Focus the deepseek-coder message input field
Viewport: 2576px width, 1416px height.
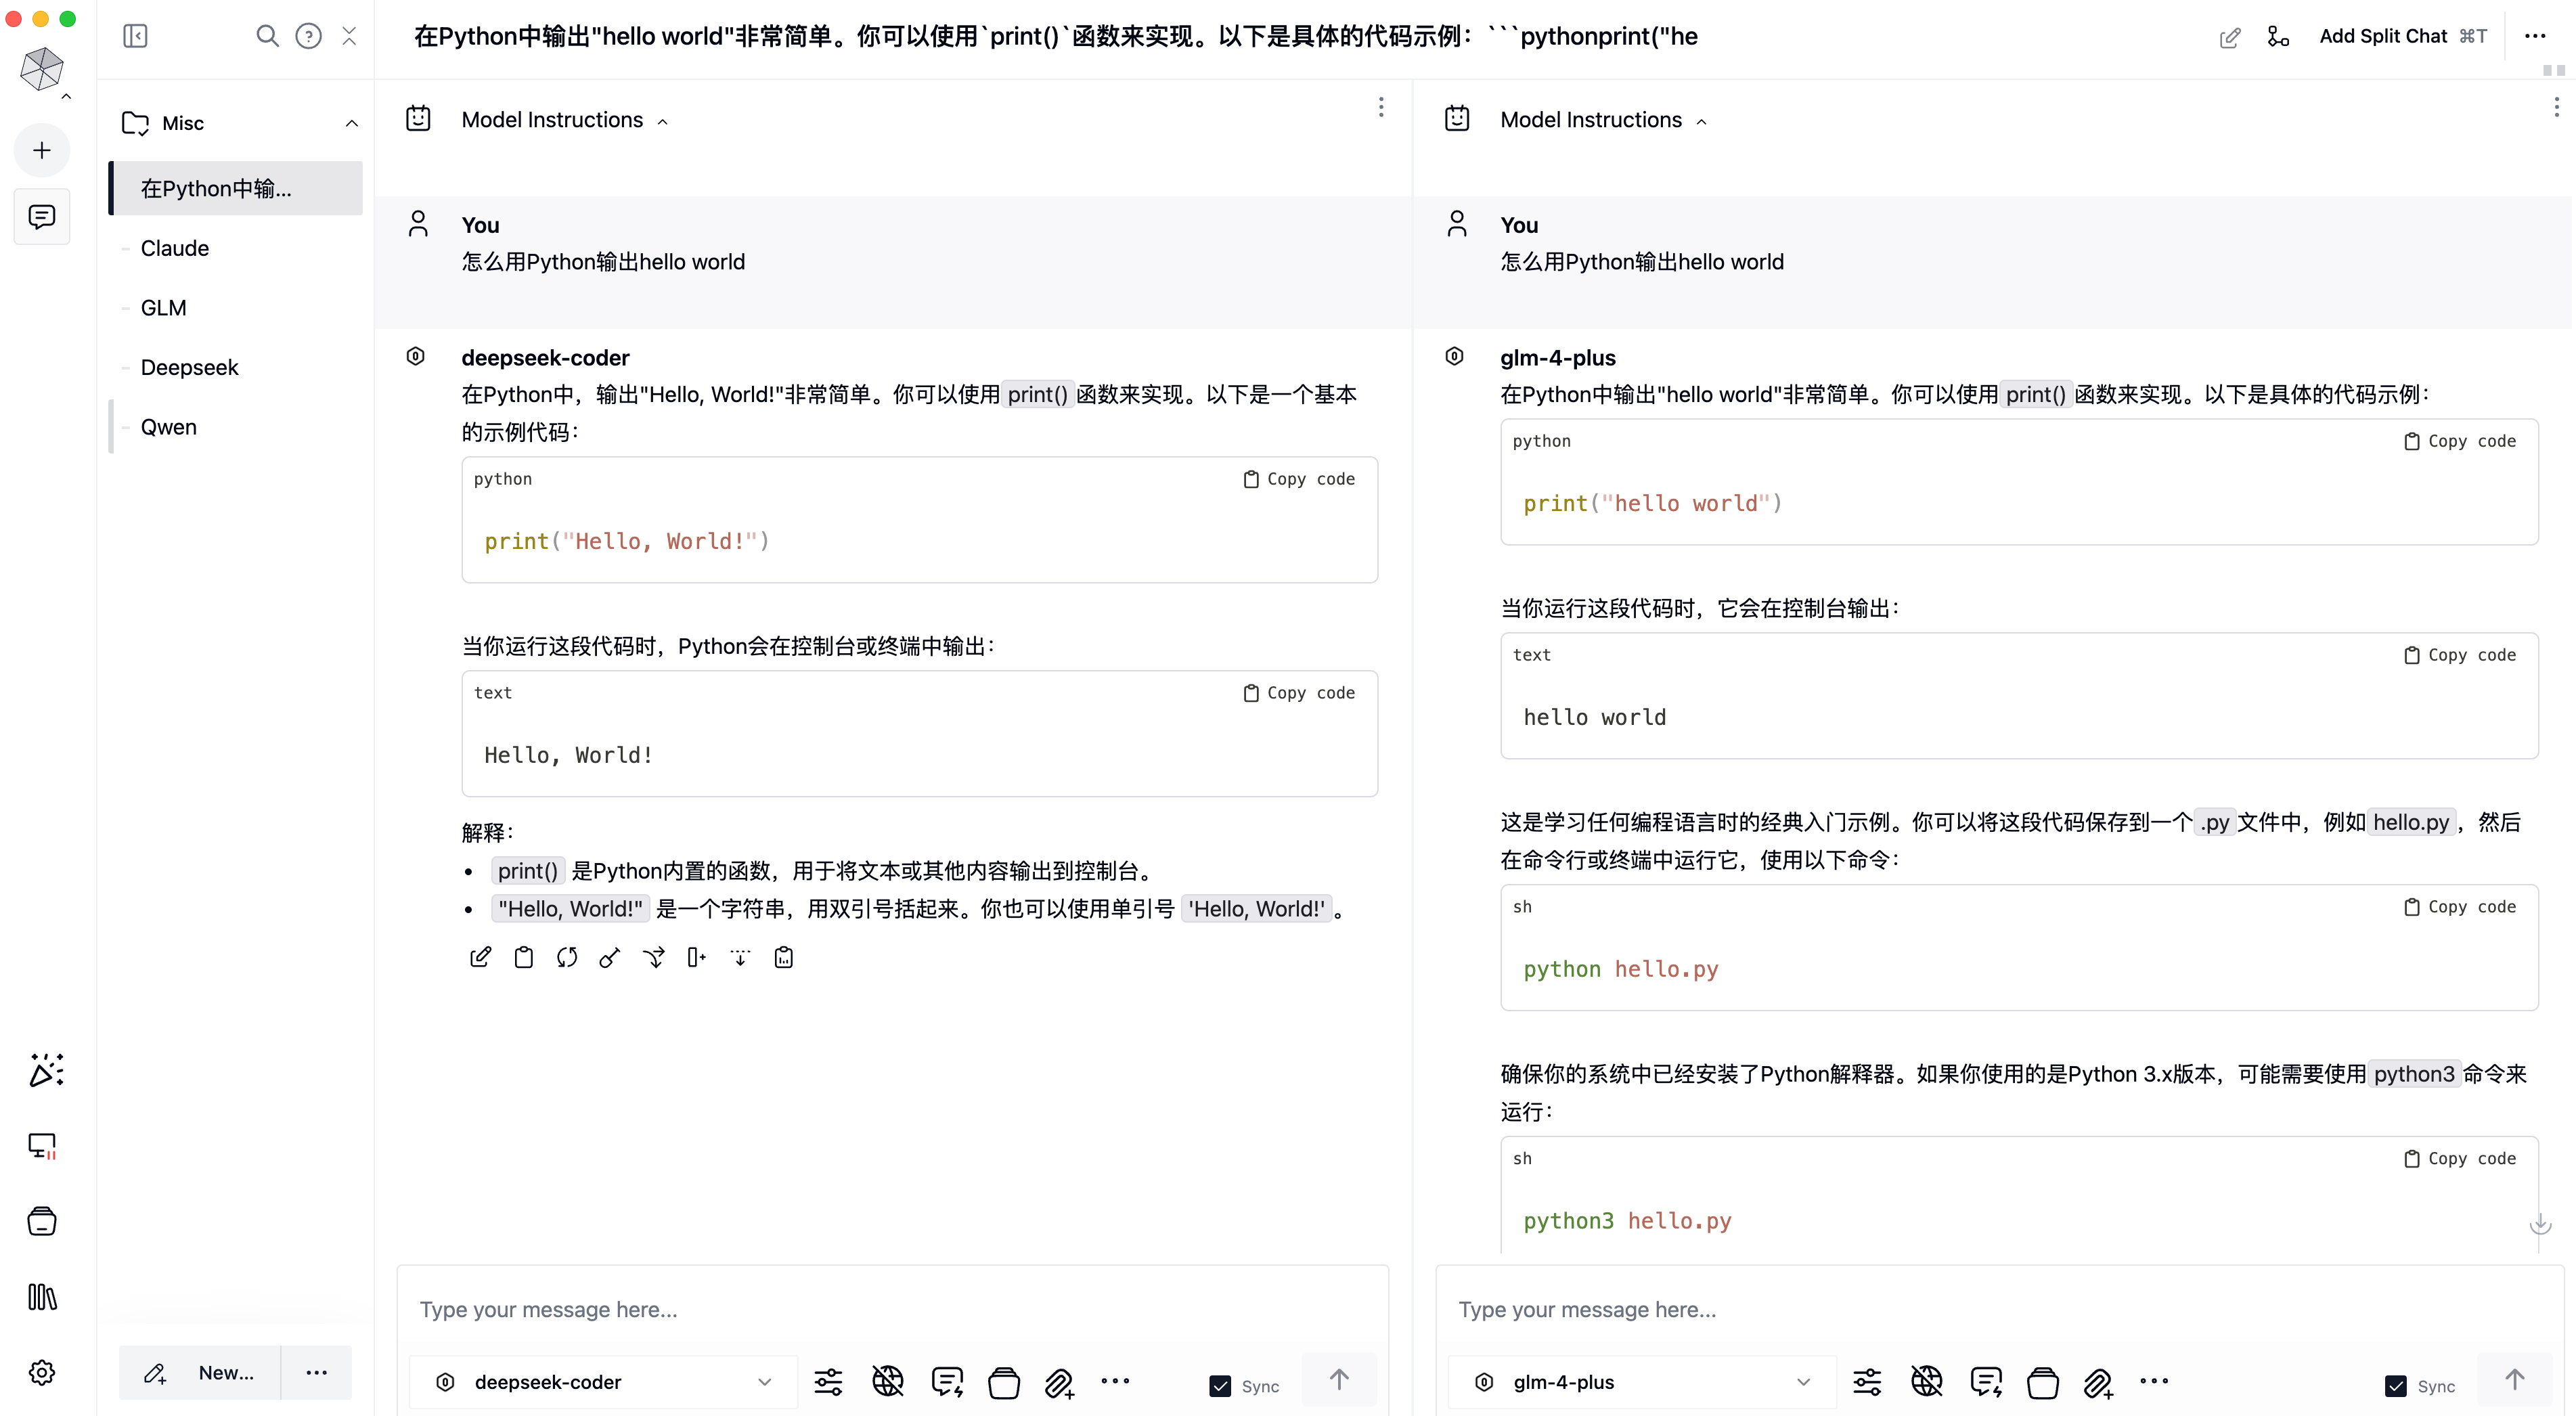pyautogui.click(x=892, y=1310)
